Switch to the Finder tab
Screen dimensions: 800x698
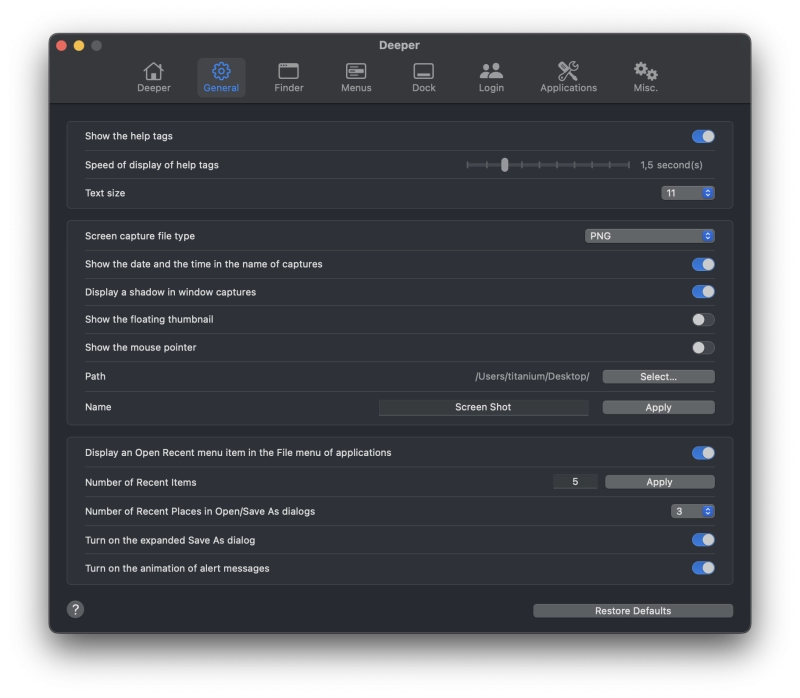click(289, 77)
